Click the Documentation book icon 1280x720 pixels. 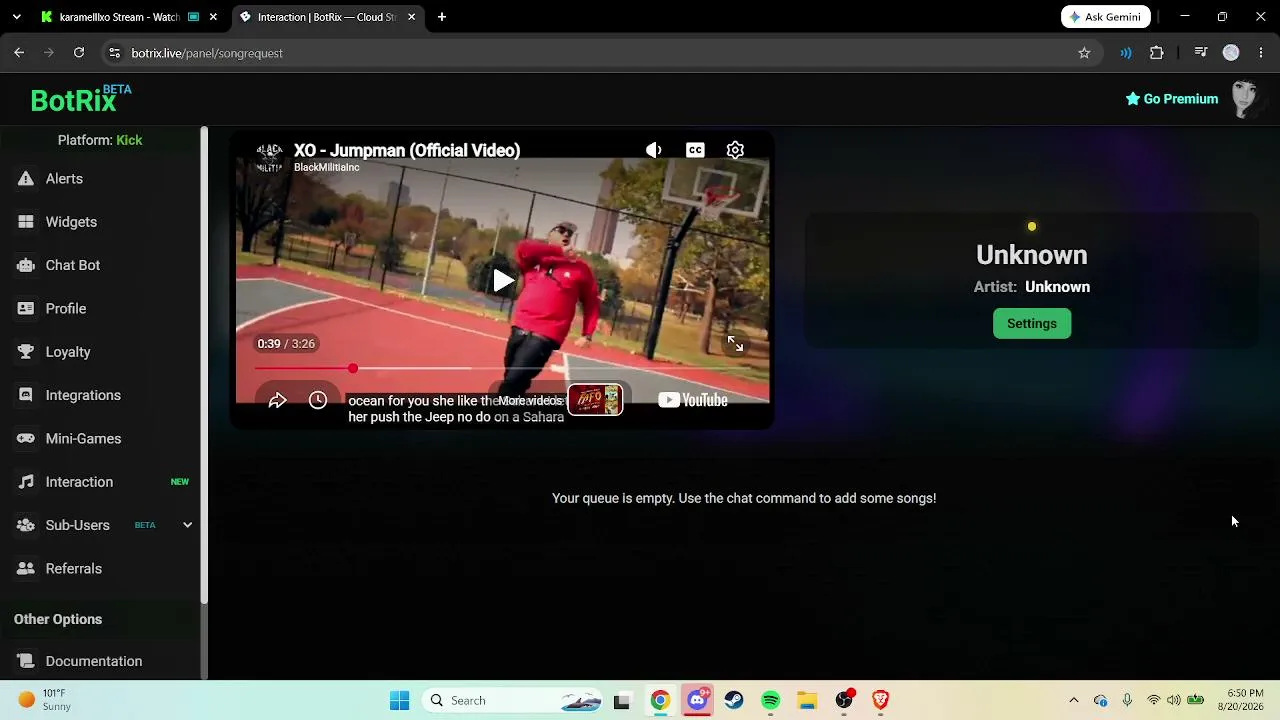pos(26,661)
